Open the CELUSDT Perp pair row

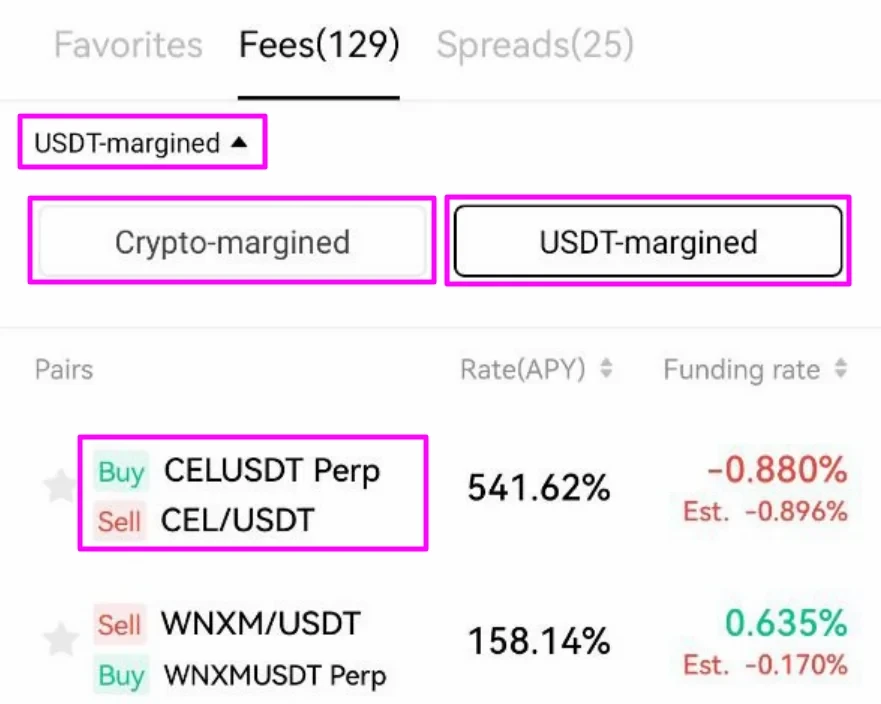click(x=272, y=470)
